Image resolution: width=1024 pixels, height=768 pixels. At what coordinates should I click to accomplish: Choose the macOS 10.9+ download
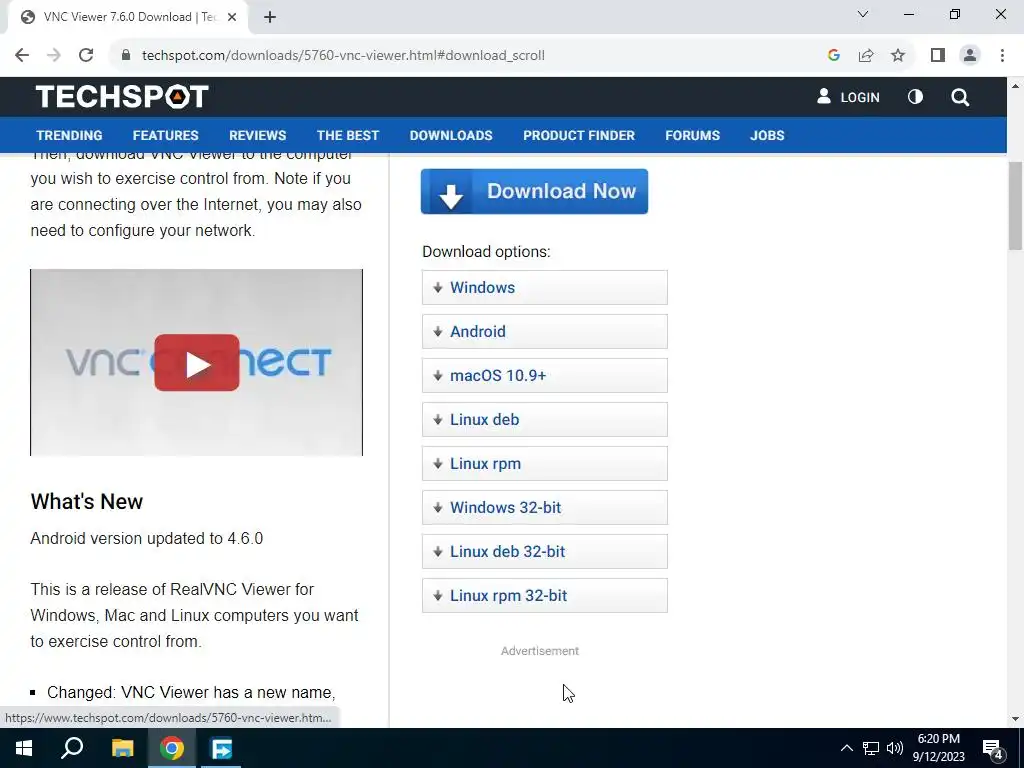pyautogui.click(x=545, y=376)
